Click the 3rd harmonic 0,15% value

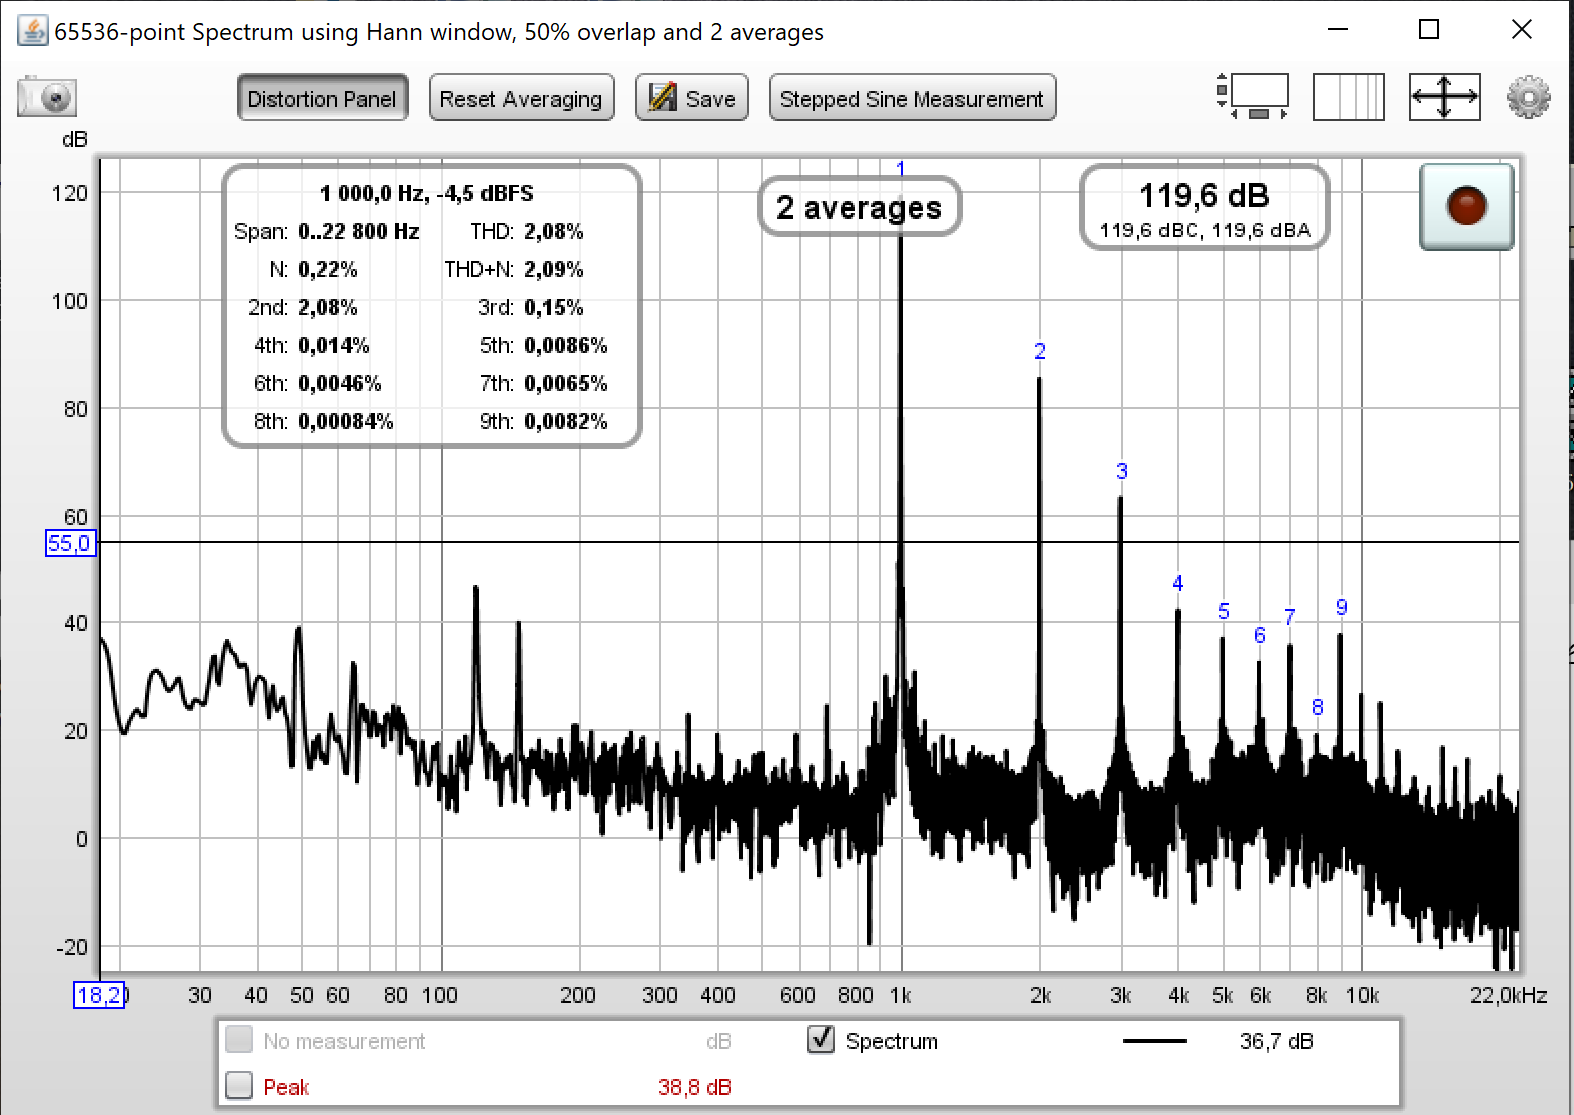click(554, 307)
